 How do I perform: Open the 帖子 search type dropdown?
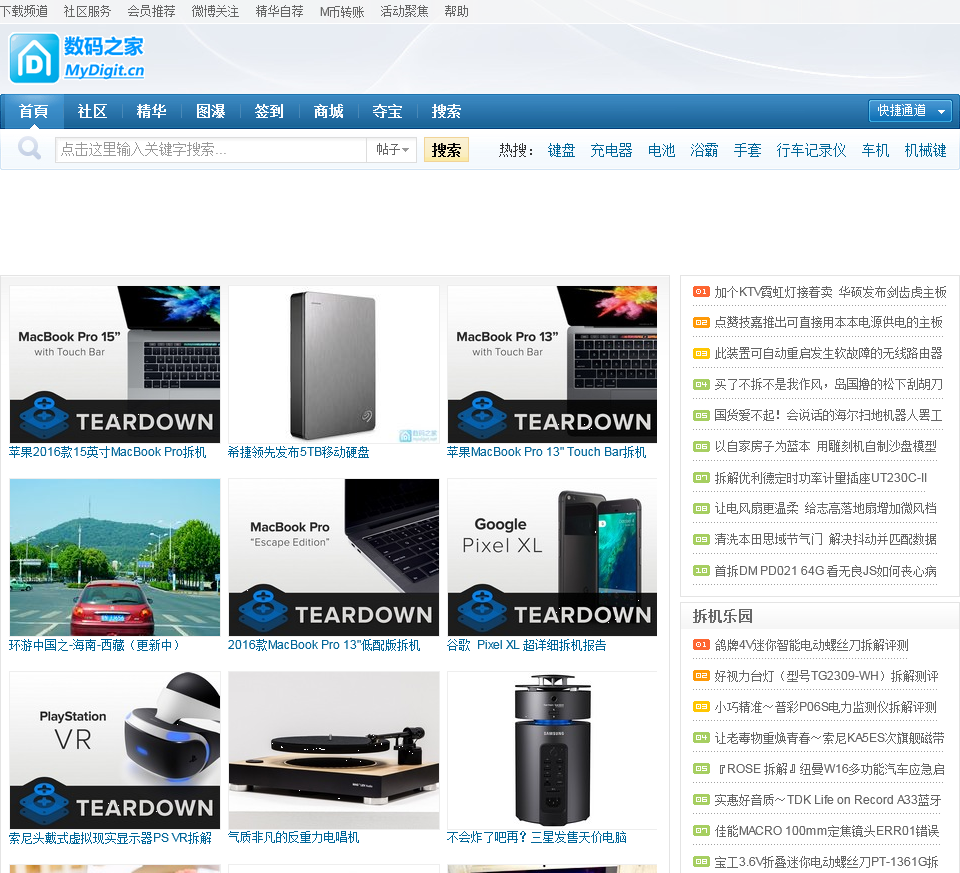click(x=392, y=149)
